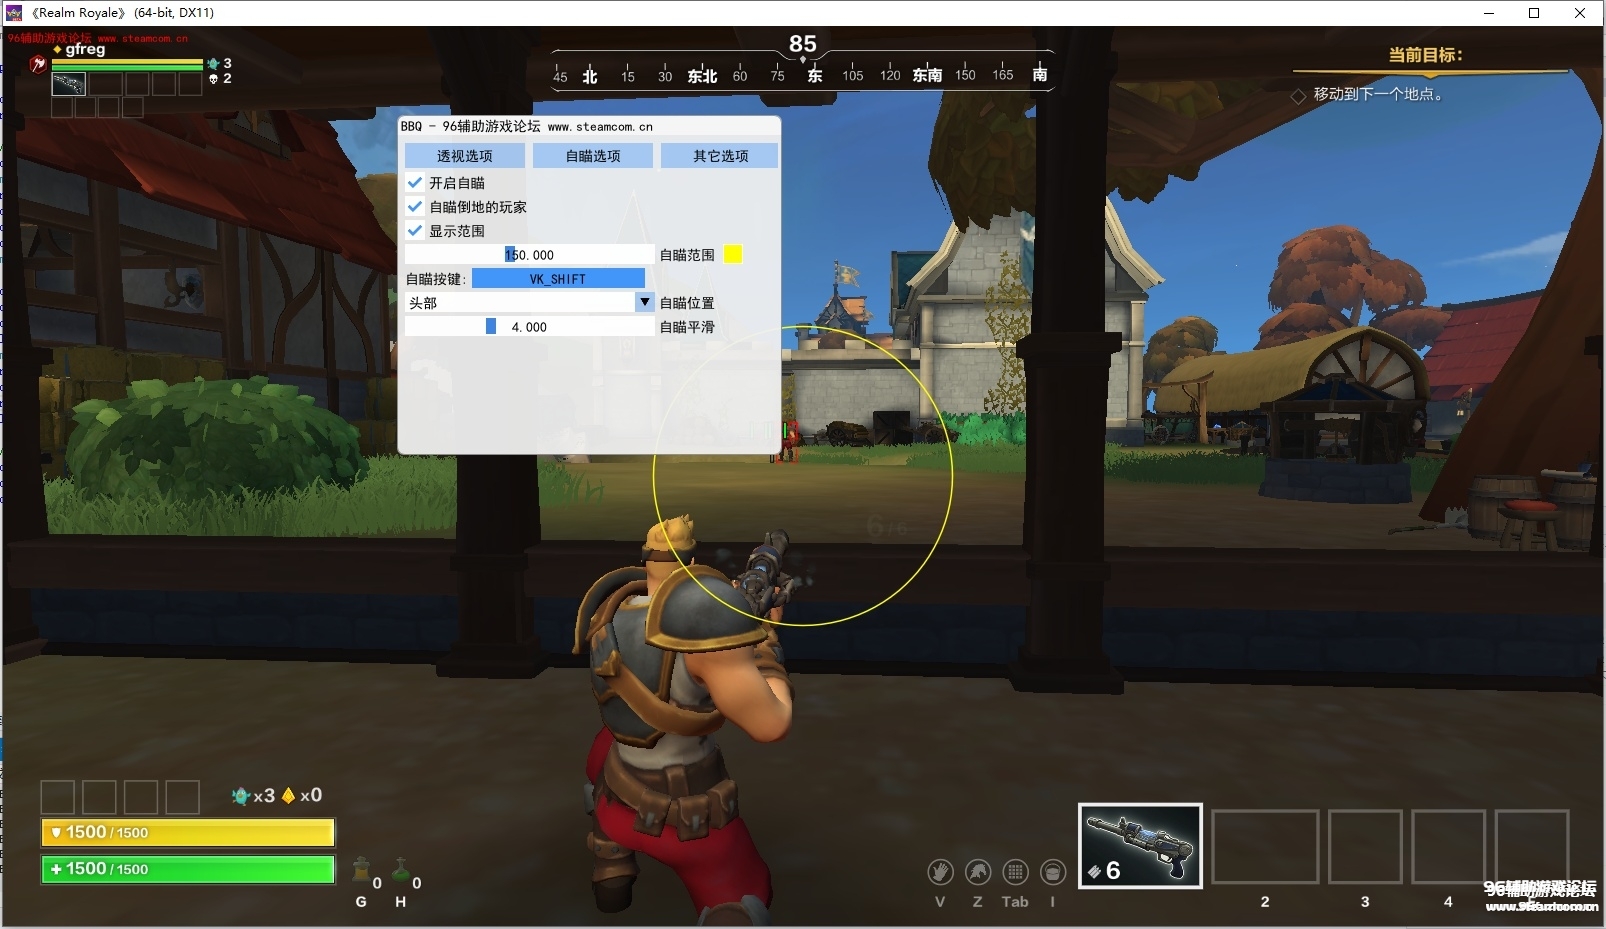Expand the 头部 position dropdown
The image size is (1606, 929).
coord(644,302)
